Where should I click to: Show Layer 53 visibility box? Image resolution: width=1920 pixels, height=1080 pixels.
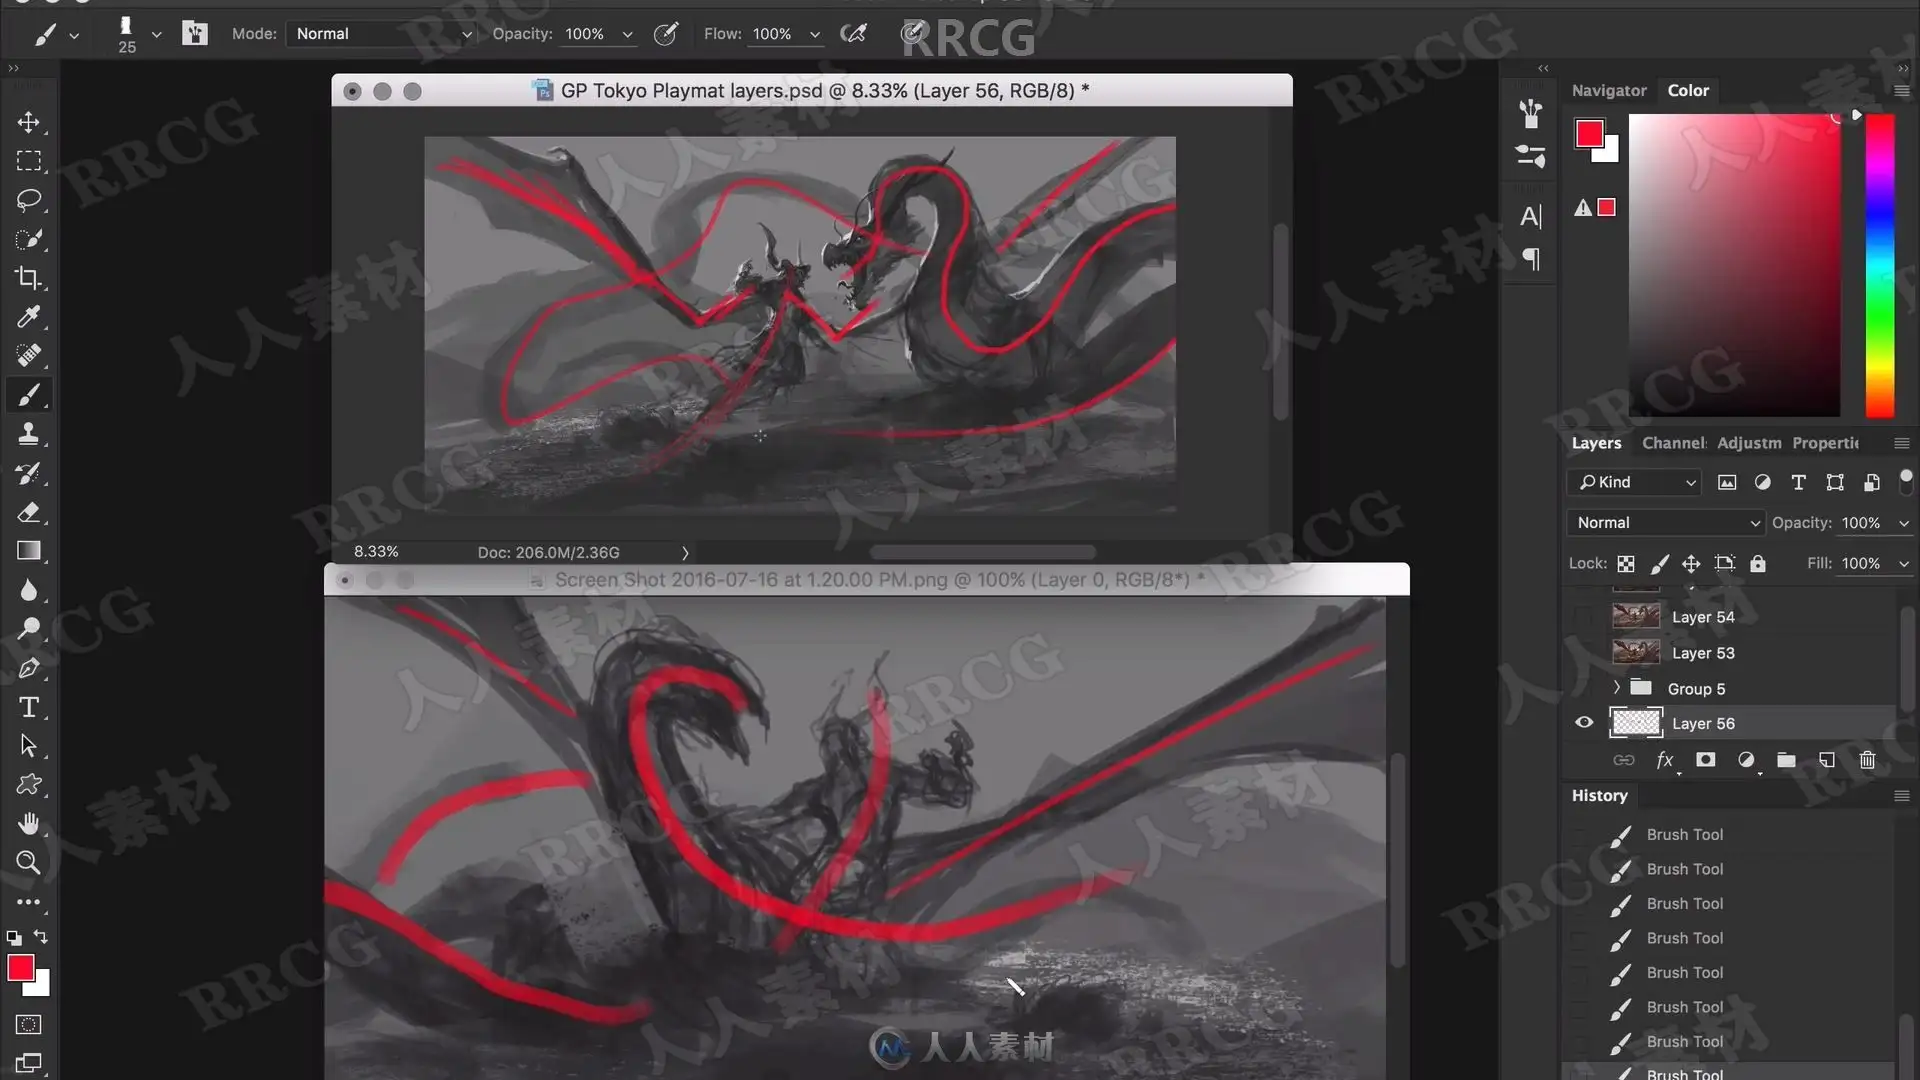point(1584,653)
